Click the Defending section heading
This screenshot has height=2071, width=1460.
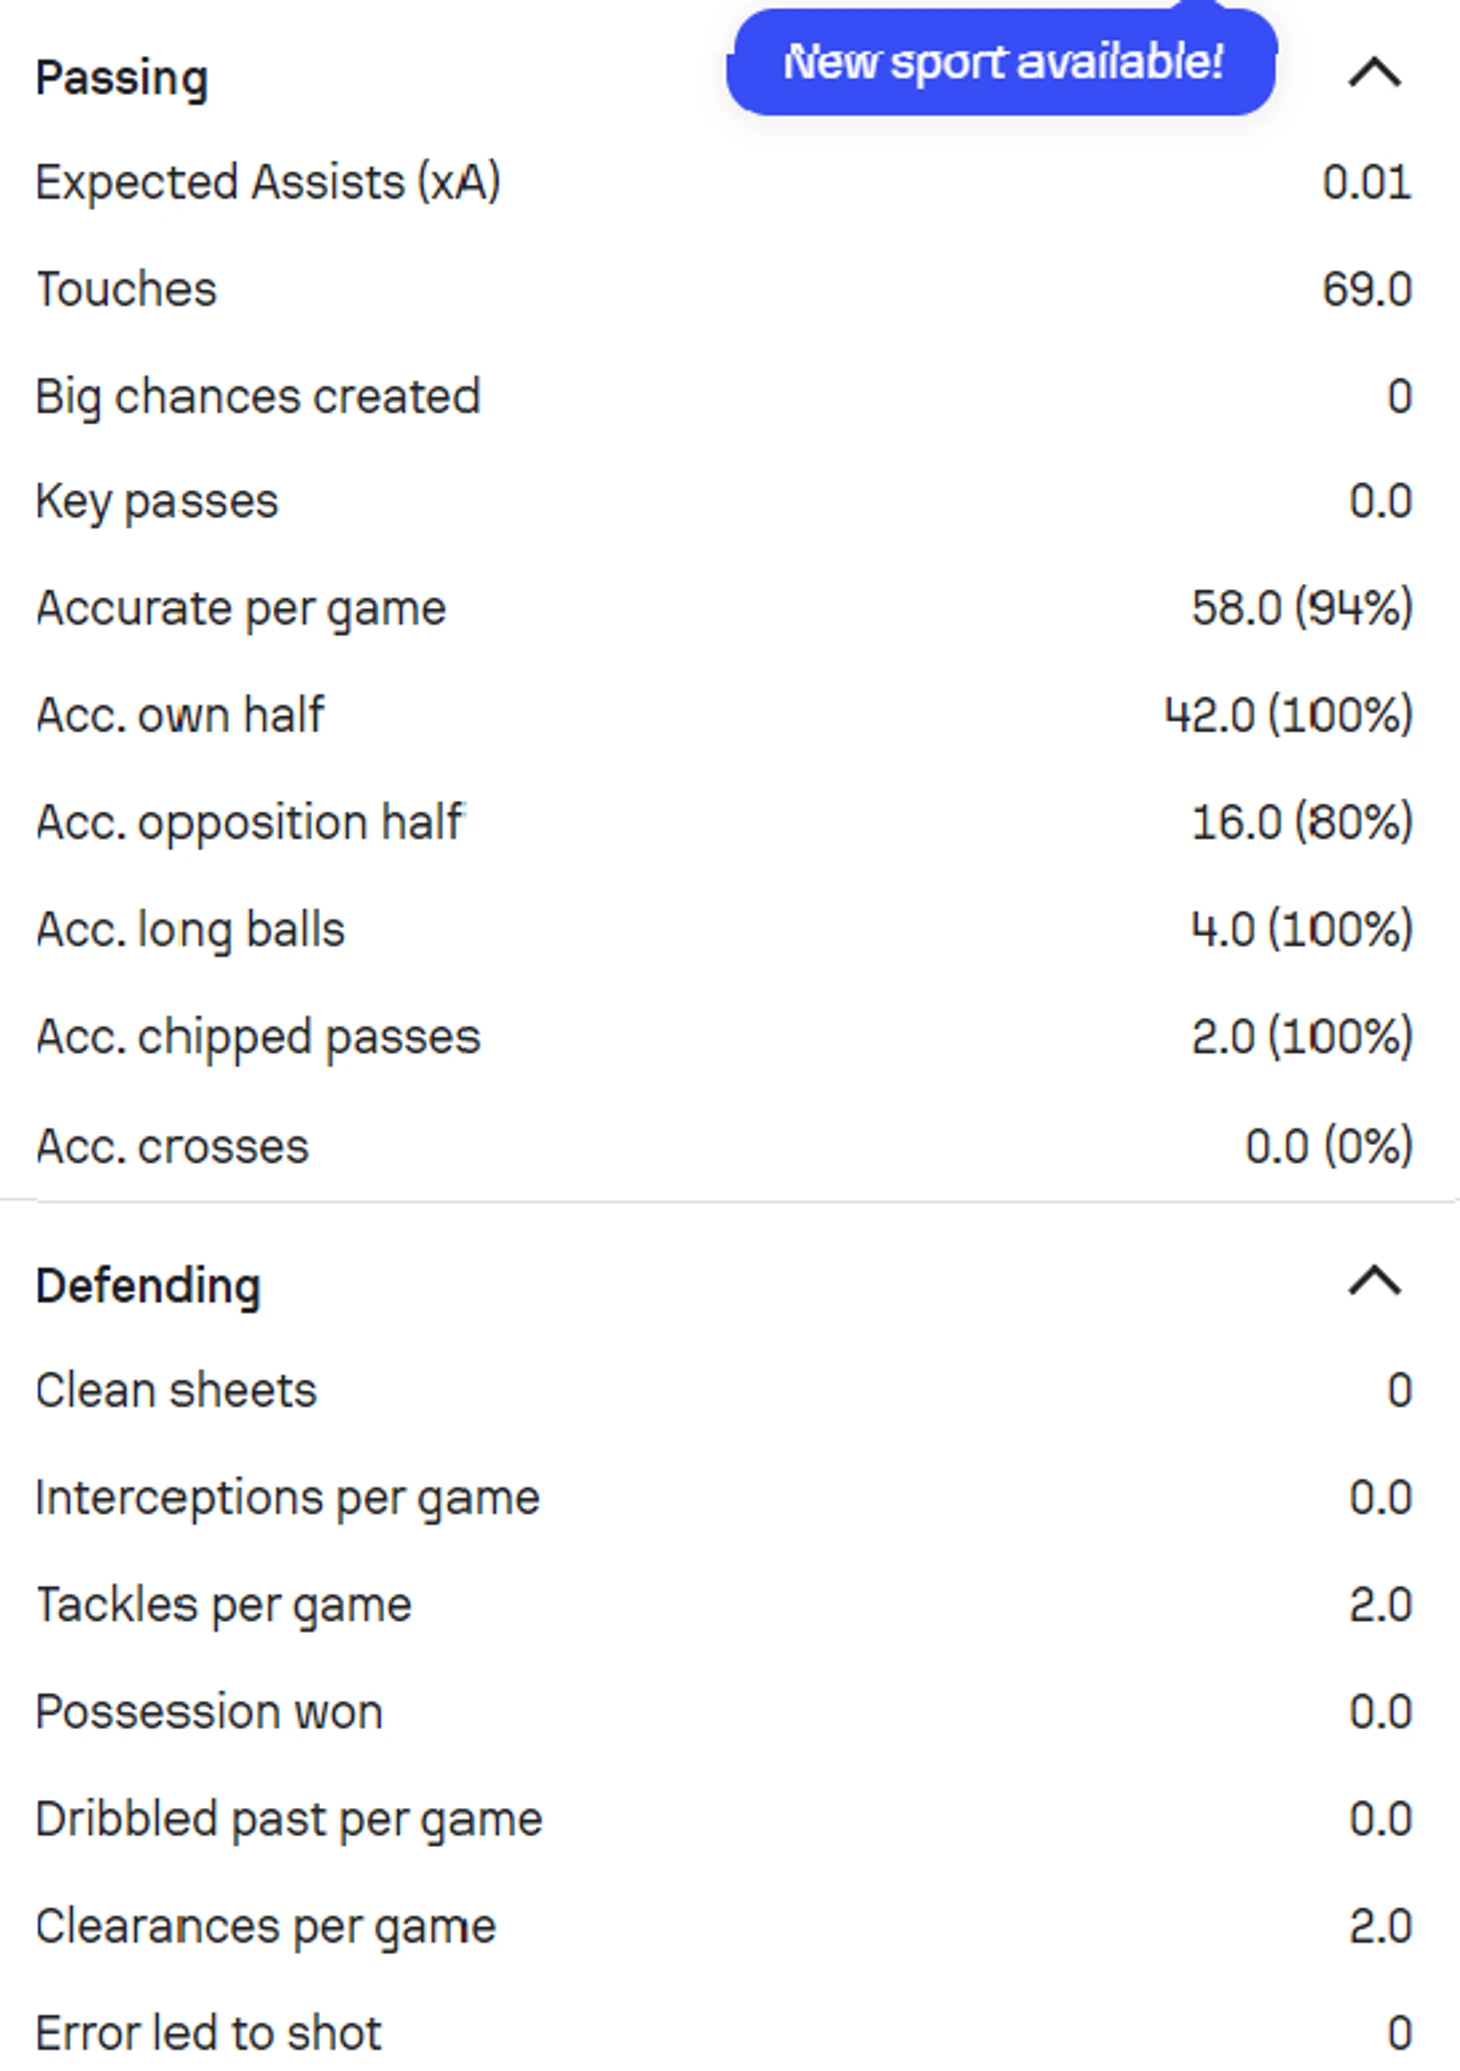pyautogui.click(x=148, y=1286)
